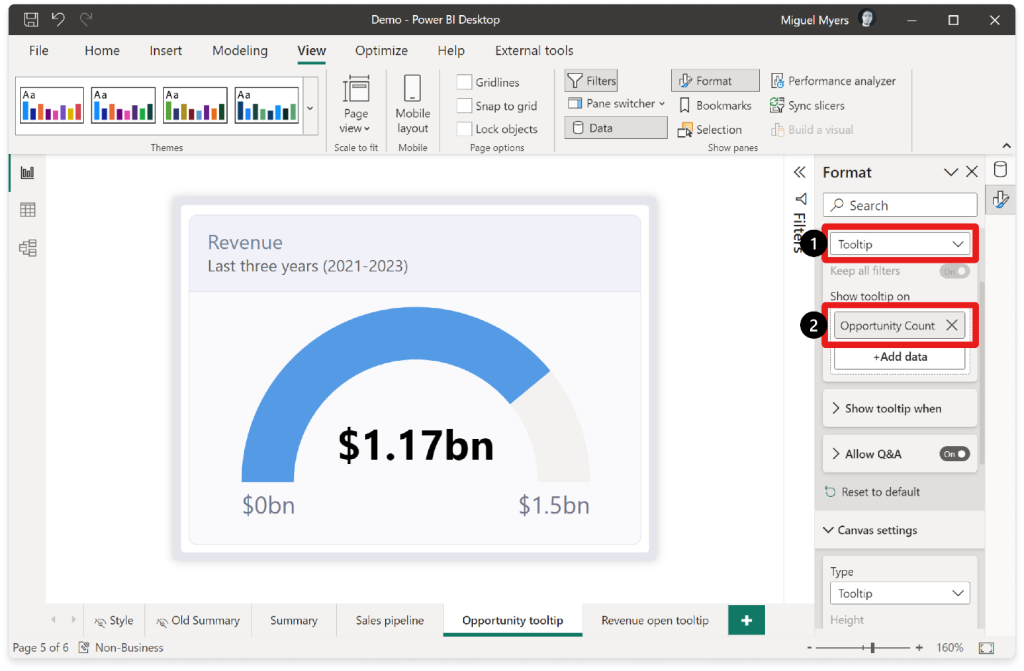The image size is (1024, 671).
Task: Click the Redo arrow icon
Action: [x=86, y=20]
